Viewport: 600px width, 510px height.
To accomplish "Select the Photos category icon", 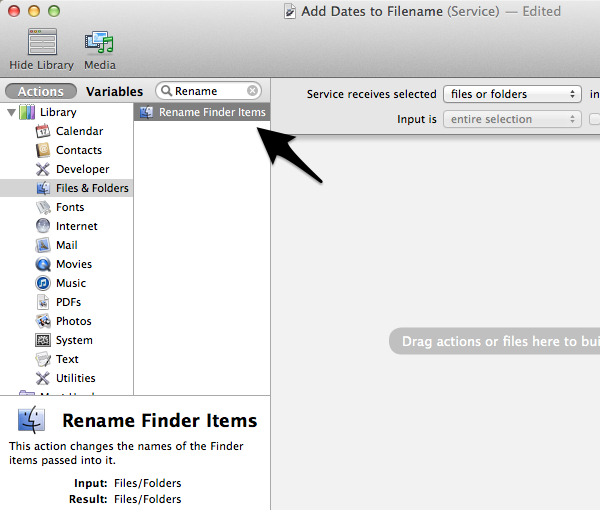I will click(x=43, y=321).
